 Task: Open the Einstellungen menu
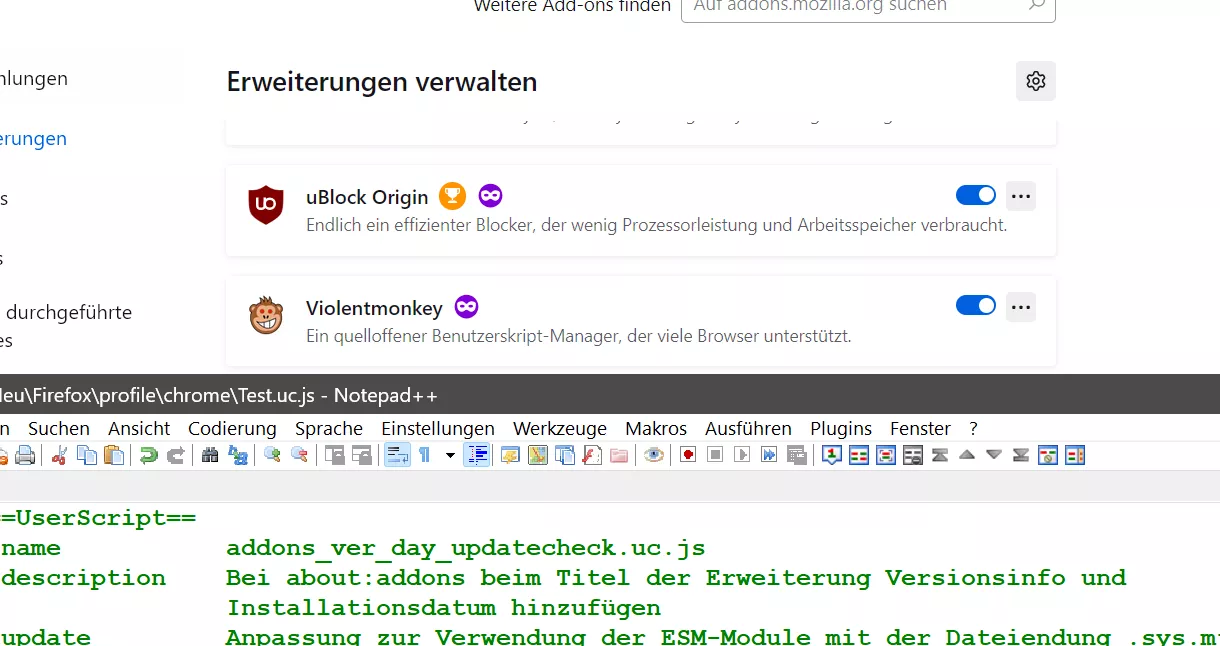click(438, 428)
